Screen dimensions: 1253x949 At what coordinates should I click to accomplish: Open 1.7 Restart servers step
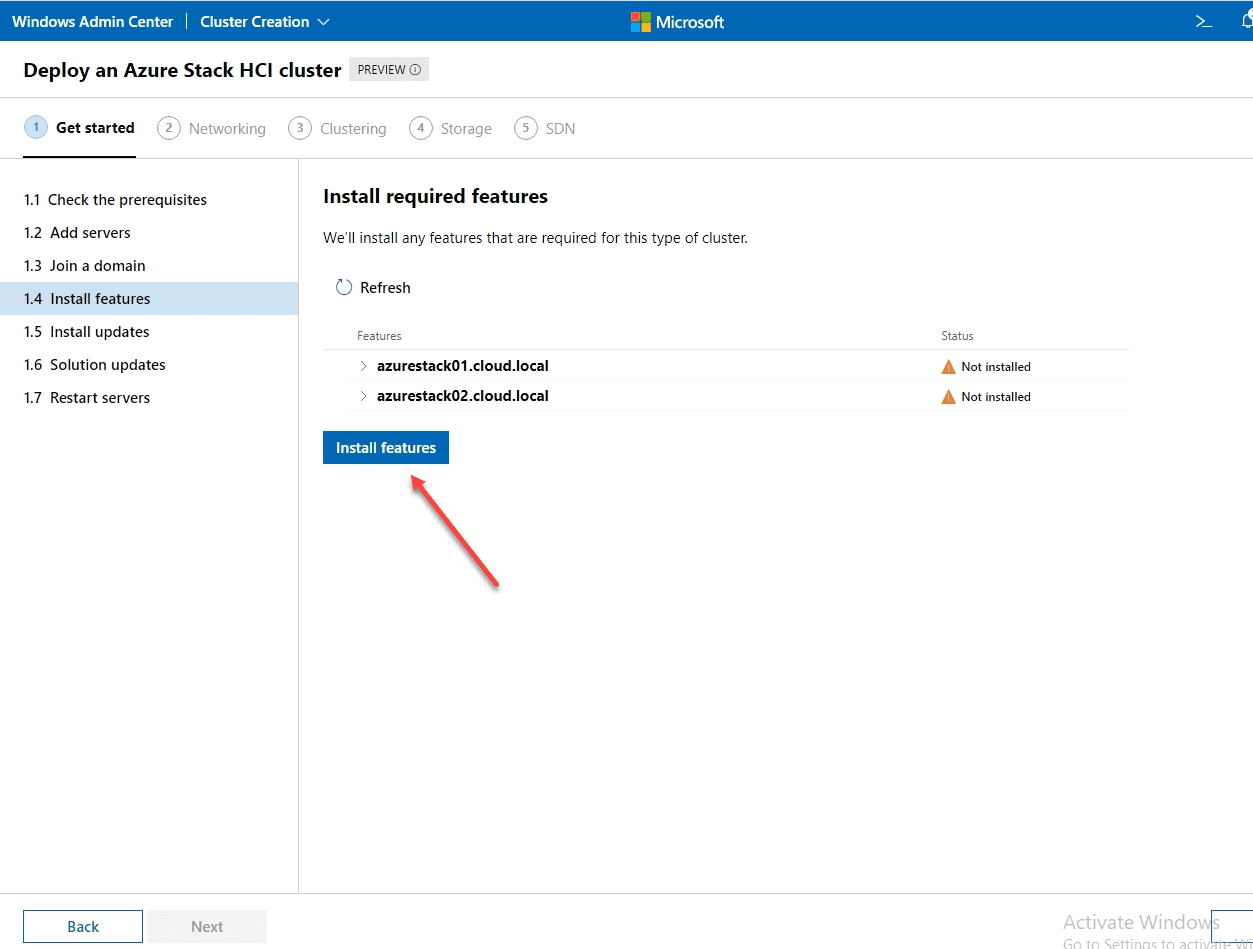tap(100, 398)
